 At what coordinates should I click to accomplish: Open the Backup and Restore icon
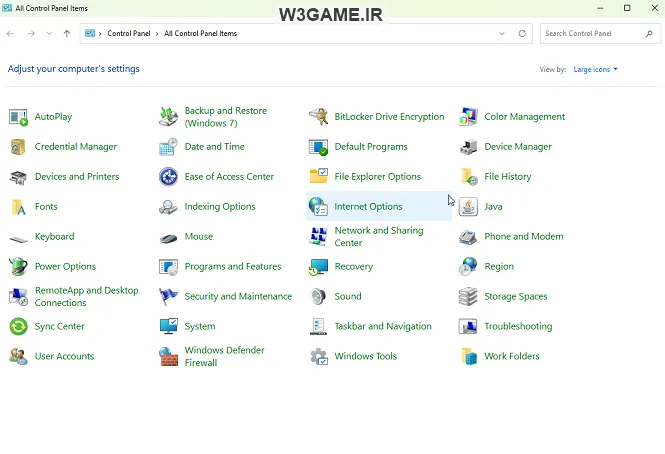click(x=168, y=117)
